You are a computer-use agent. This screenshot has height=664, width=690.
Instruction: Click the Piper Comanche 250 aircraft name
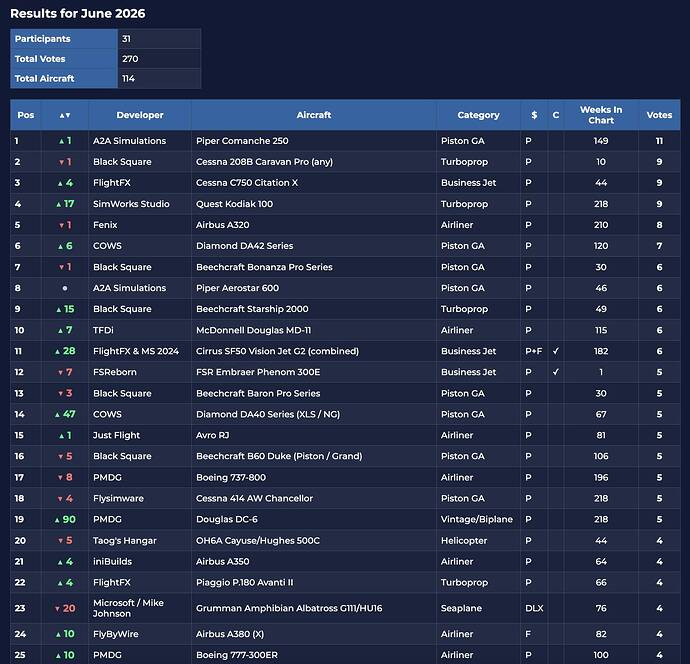(x=242, y=141)
